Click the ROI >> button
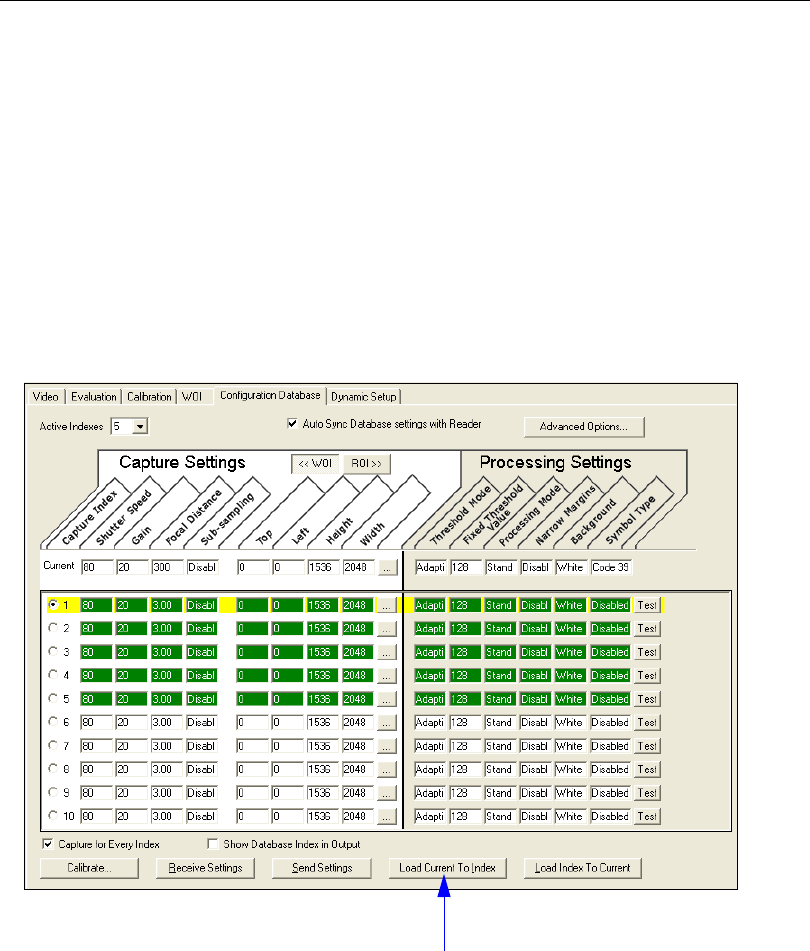The height and width of the screenshot is (951, 810). point(366,463)
